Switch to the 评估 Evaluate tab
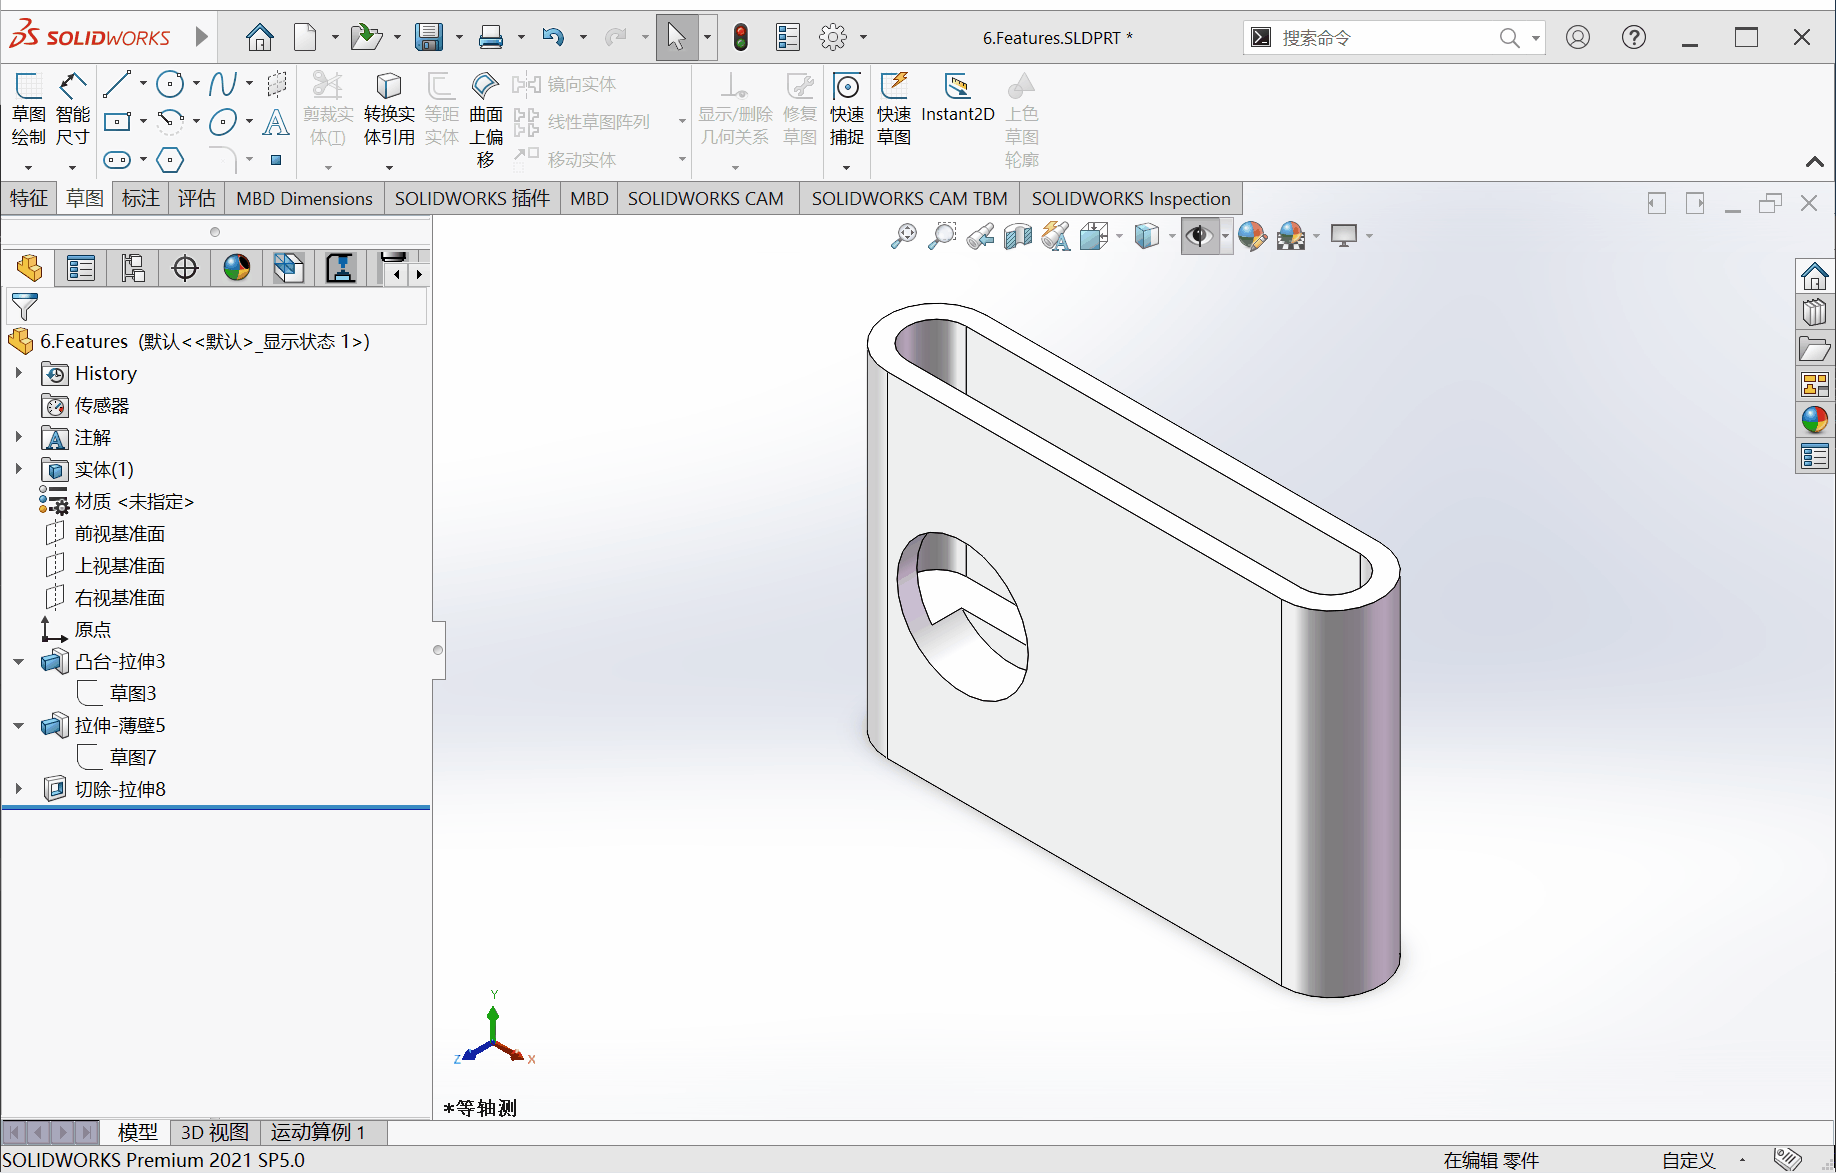This screenshot has width=1836, height=1173. (197, 198)
